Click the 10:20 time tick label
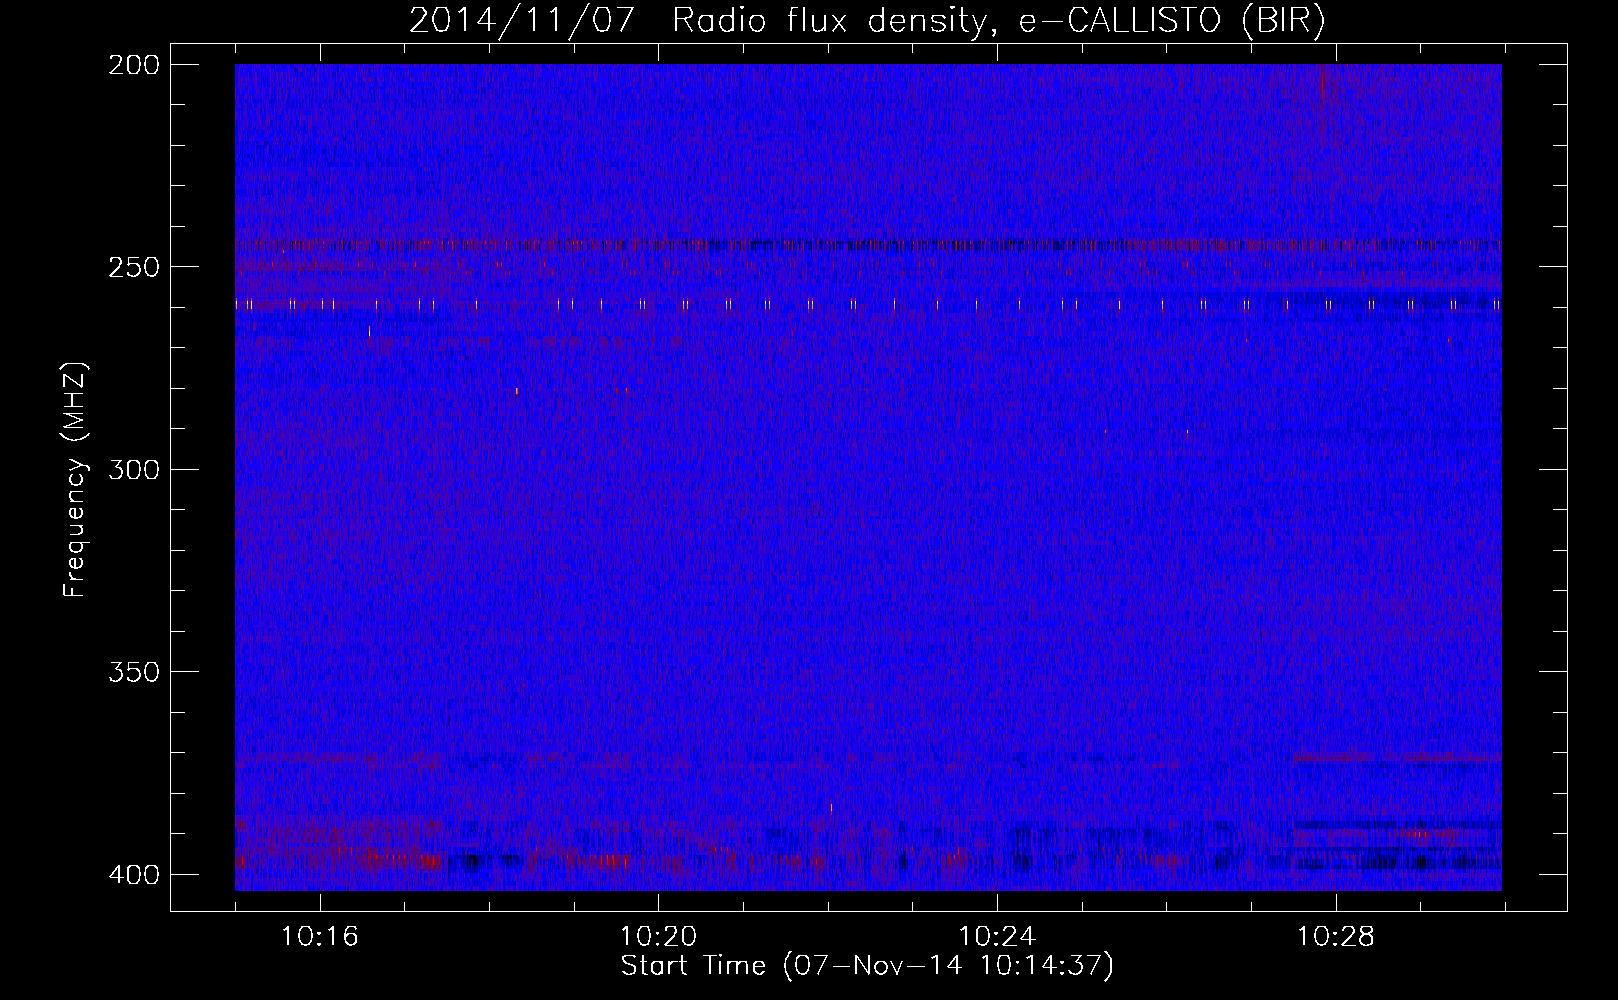 pyautogui.click(x=658, y=937)
